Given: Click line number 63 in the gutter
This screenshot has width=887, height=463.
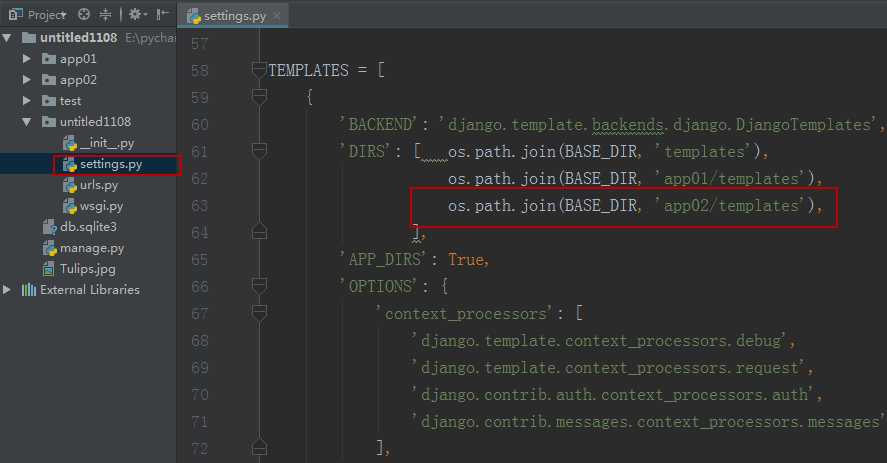Looking at the screenshot, I should 200,205.
